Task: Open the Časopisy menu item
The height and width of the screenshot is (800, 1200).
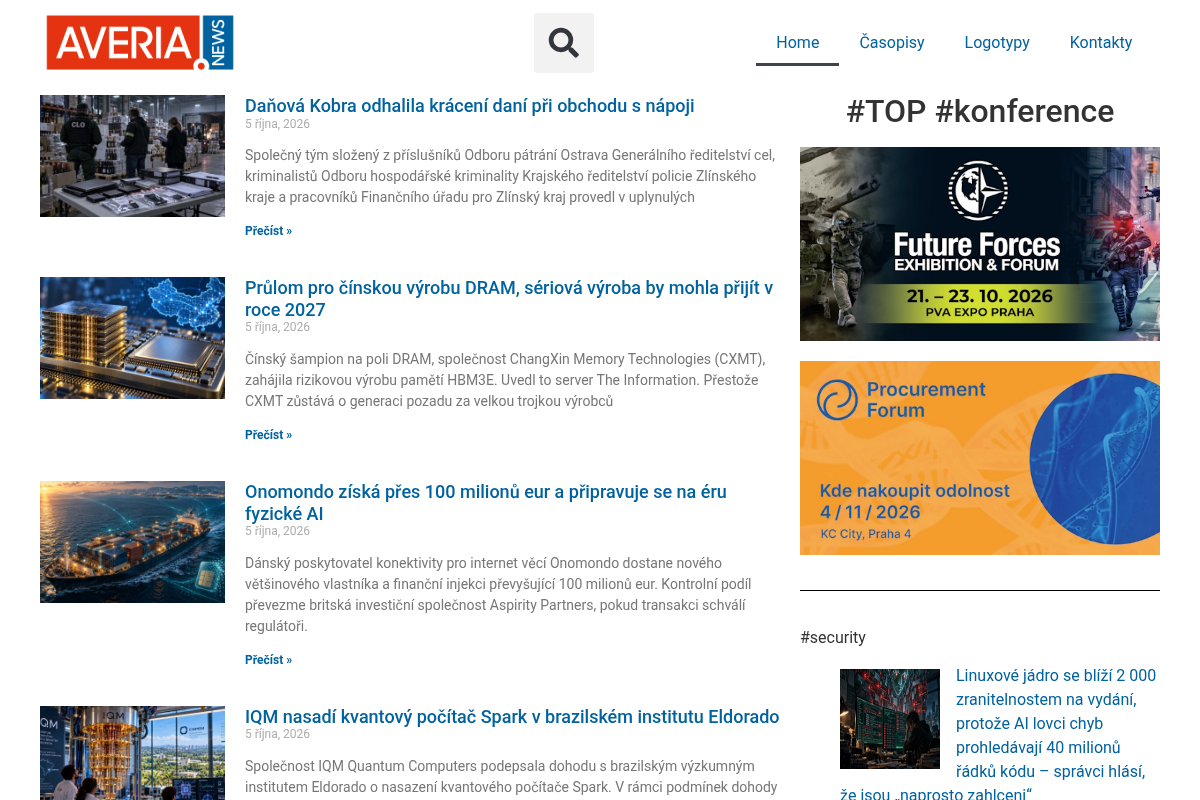Action: click(892, 42)
